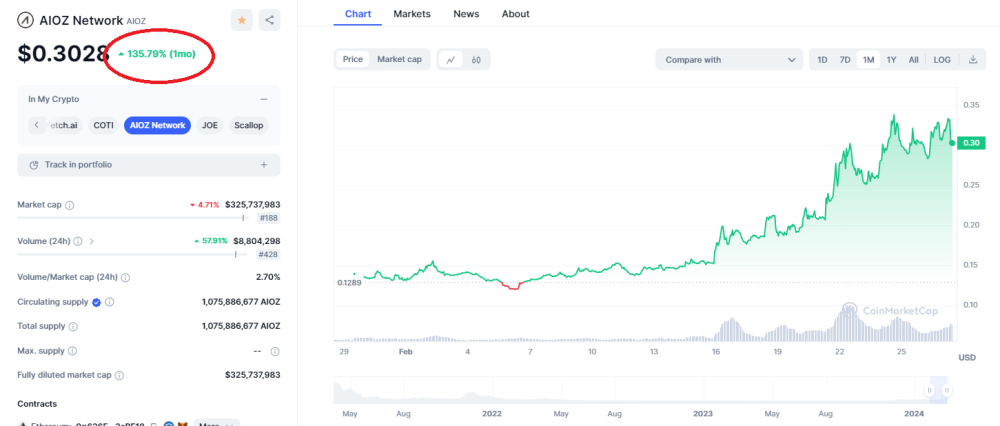Click the info icon beside Circulating supply

pyautogui.click(x=110, y=302)
